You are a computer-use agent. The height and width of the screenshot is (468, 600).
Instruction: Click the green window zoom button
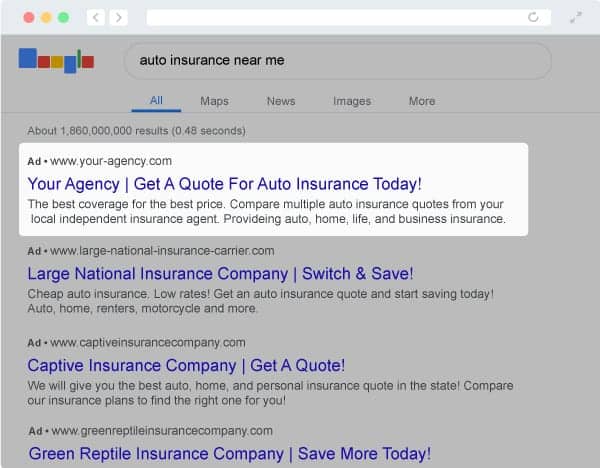point(64,18)
